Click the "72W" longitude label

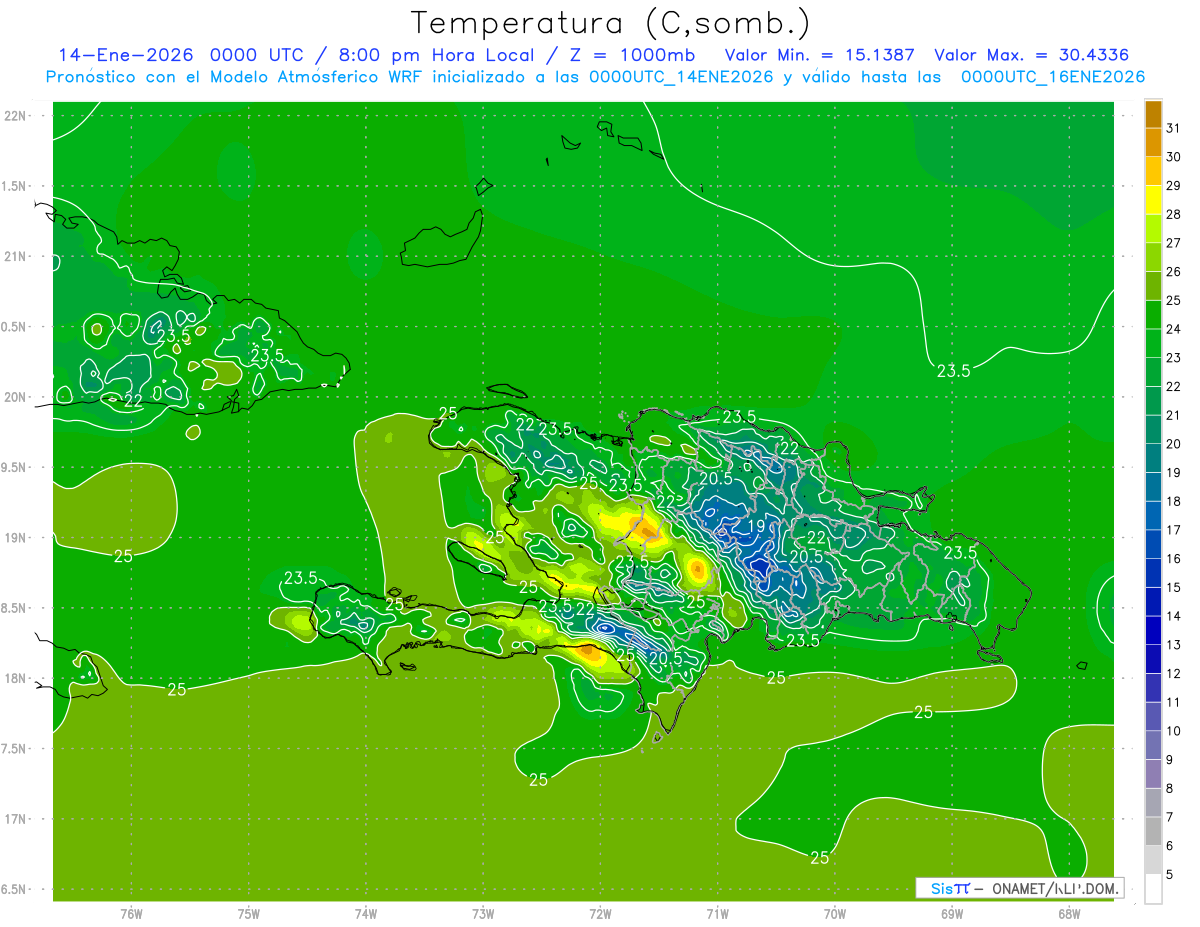click(600, 913)
